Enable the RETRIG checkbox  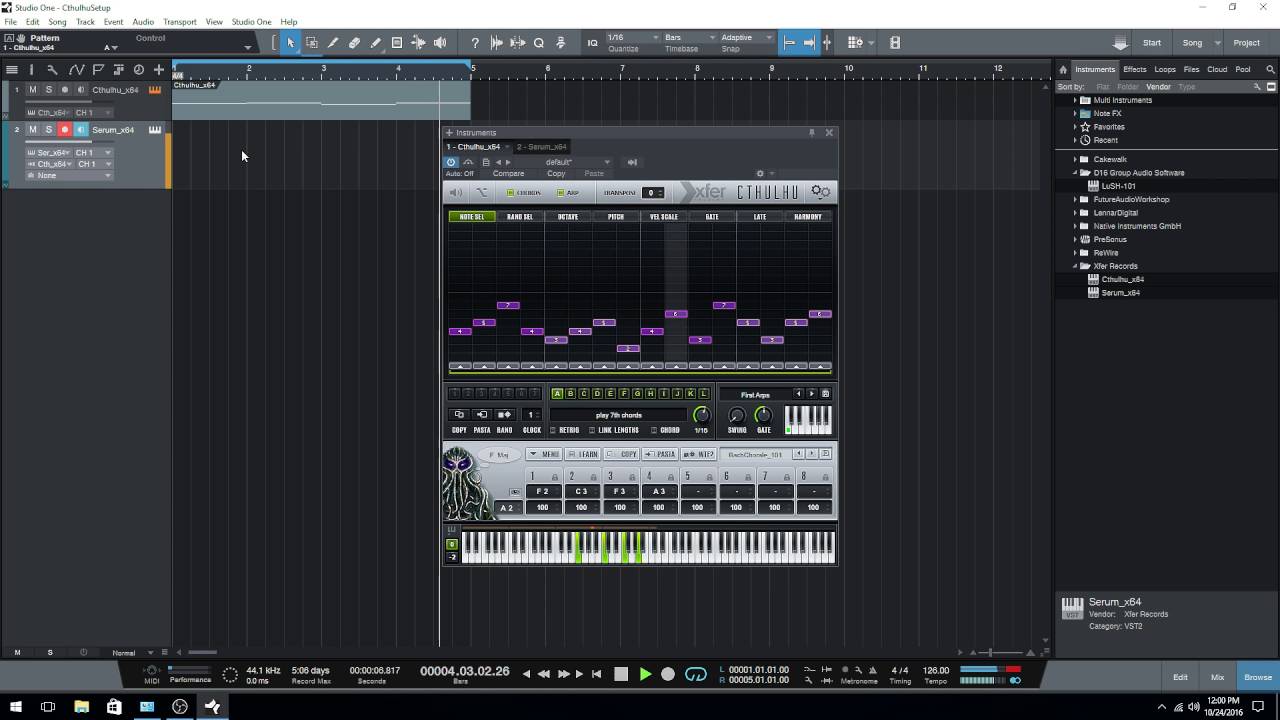tap(553, 430)
